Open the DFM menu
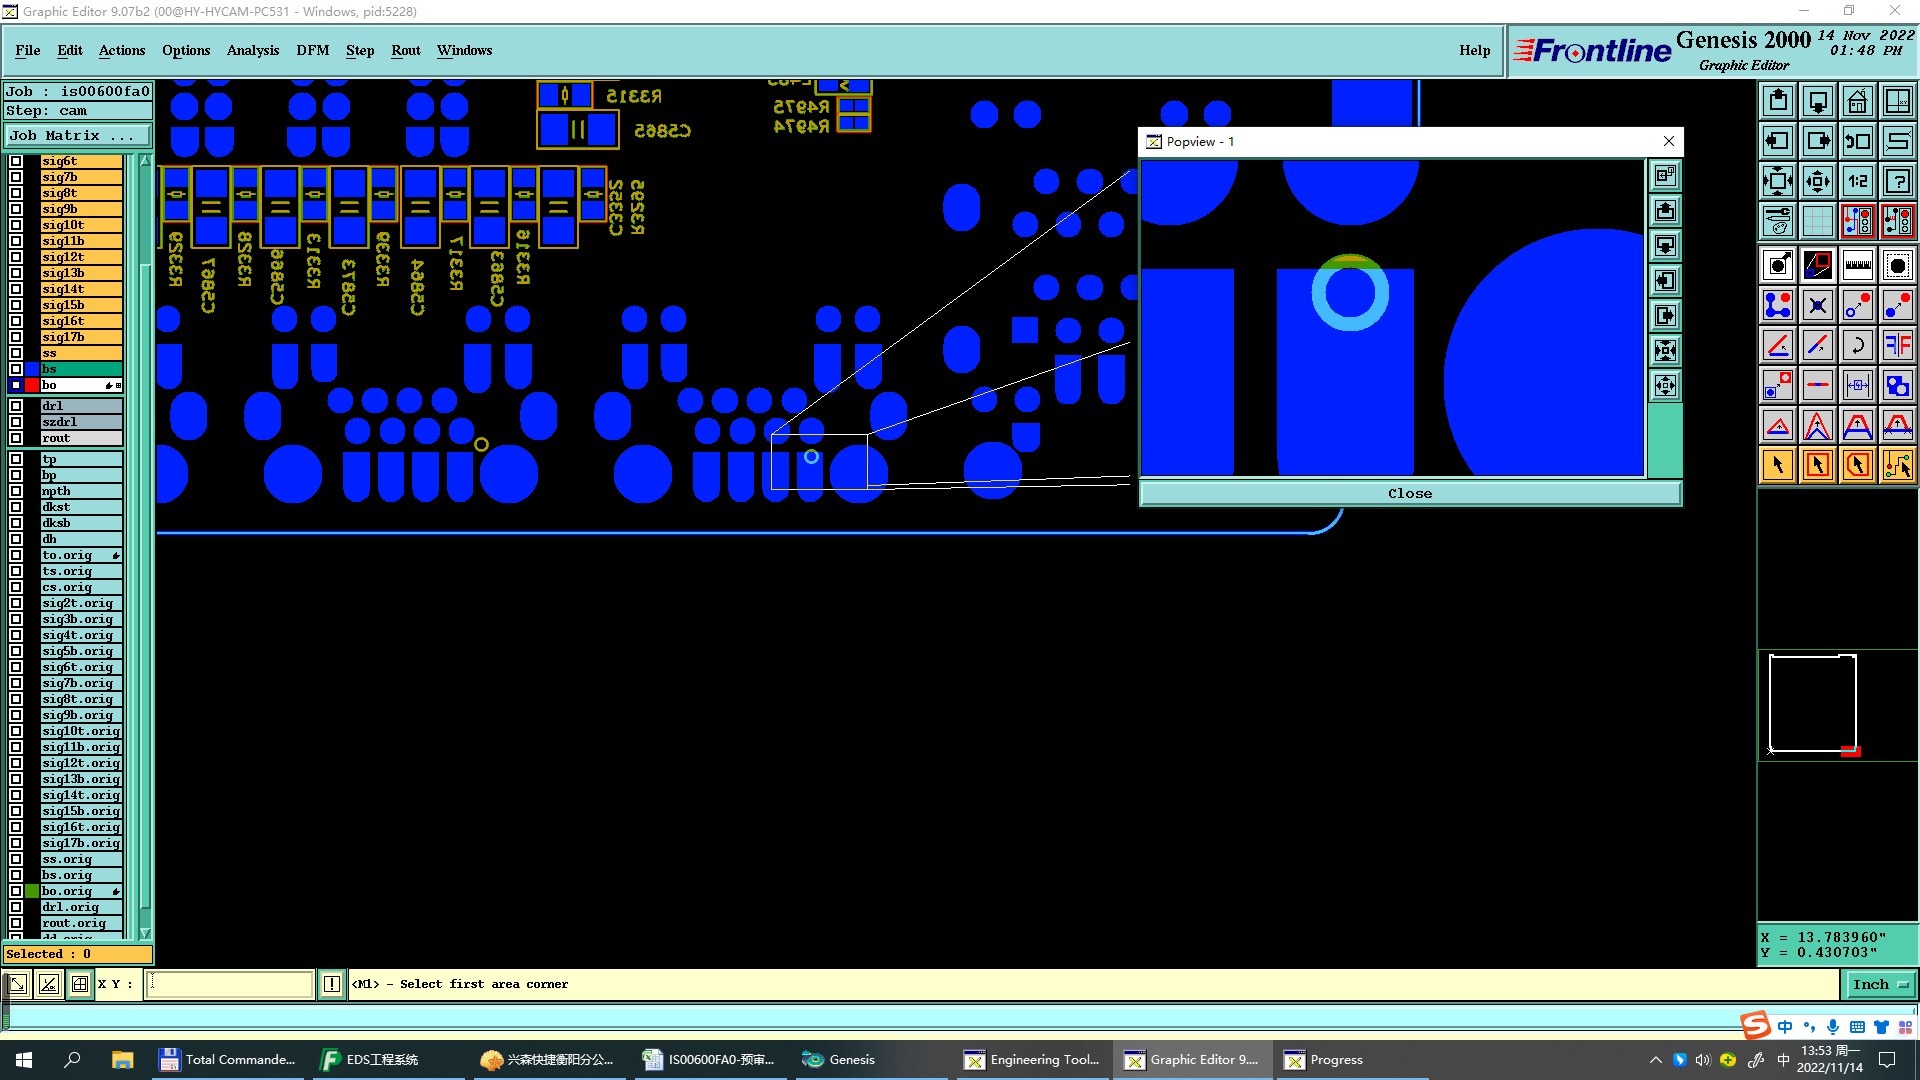Screen dimensions: 1920x1080 pos(312,50)
